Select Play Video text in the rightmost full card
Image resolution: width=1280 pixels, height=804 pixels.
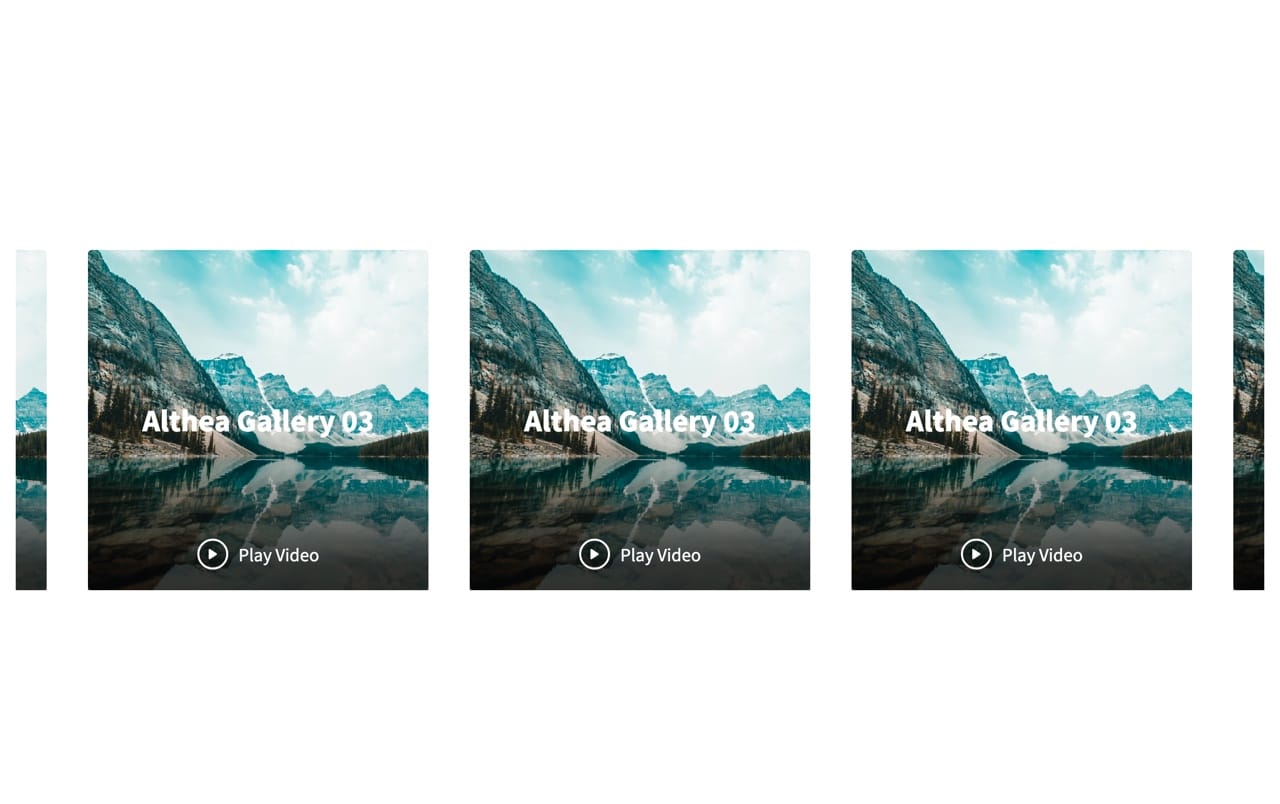(1042, 555)
